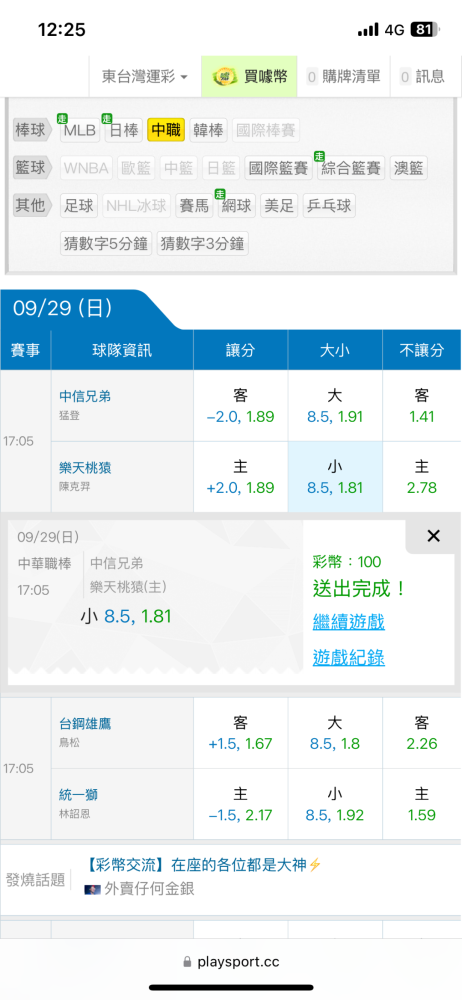The image size is (462, 1000).
Task: Pick 客 +1.5, 1.67 handicap bet
Action: tap(241, 733)
